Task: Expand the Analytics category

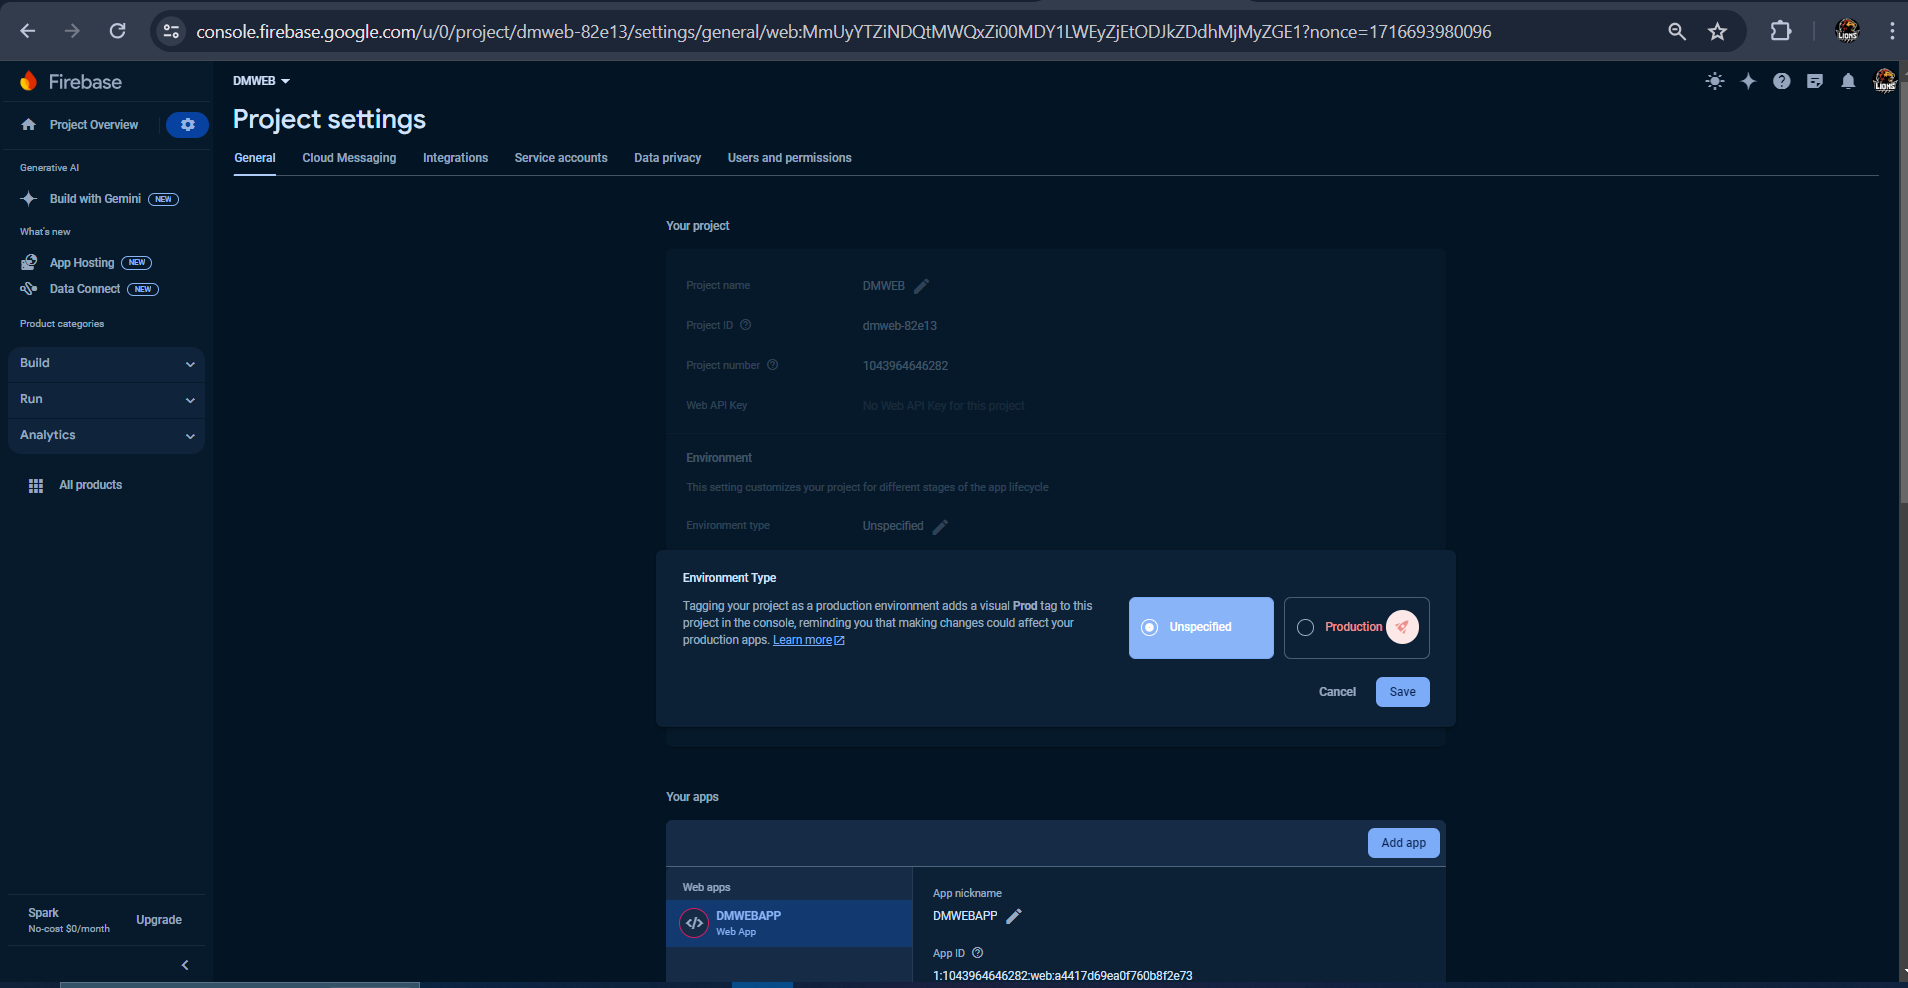Action: click(106, 436)
